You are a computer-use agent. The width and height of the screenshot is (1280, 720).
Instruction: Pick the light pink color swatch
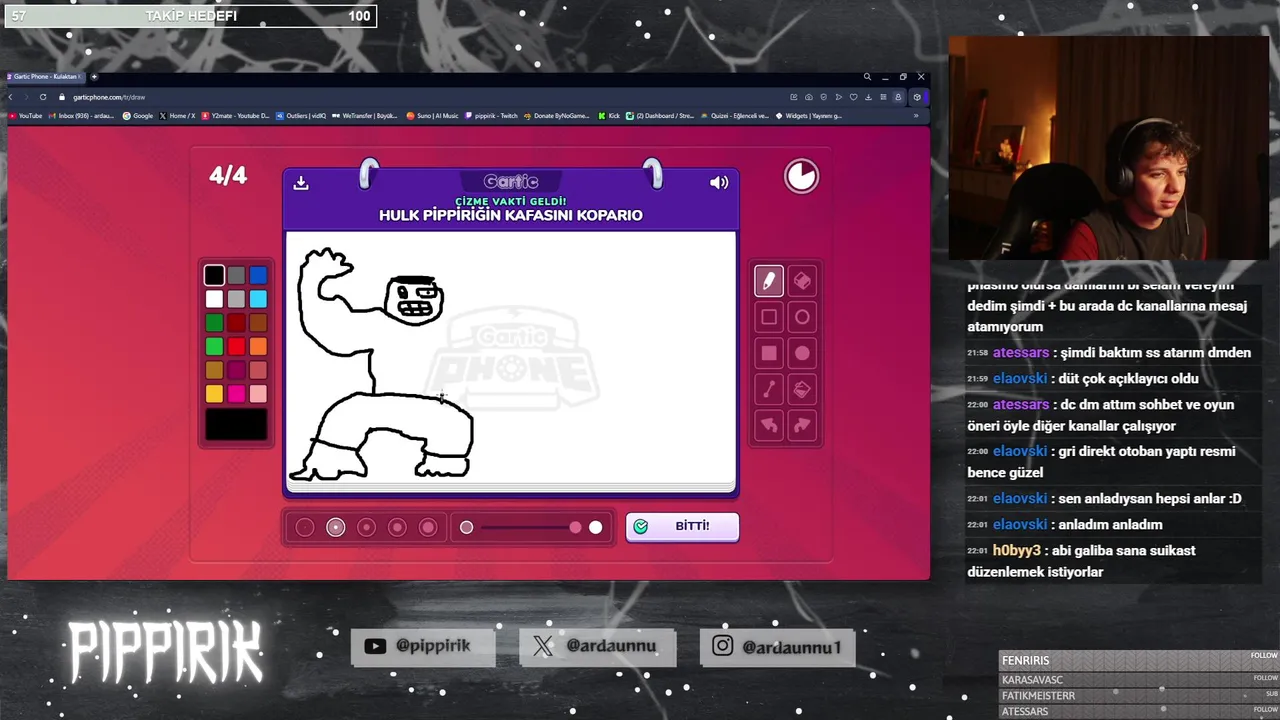click(x=258, y=395)
